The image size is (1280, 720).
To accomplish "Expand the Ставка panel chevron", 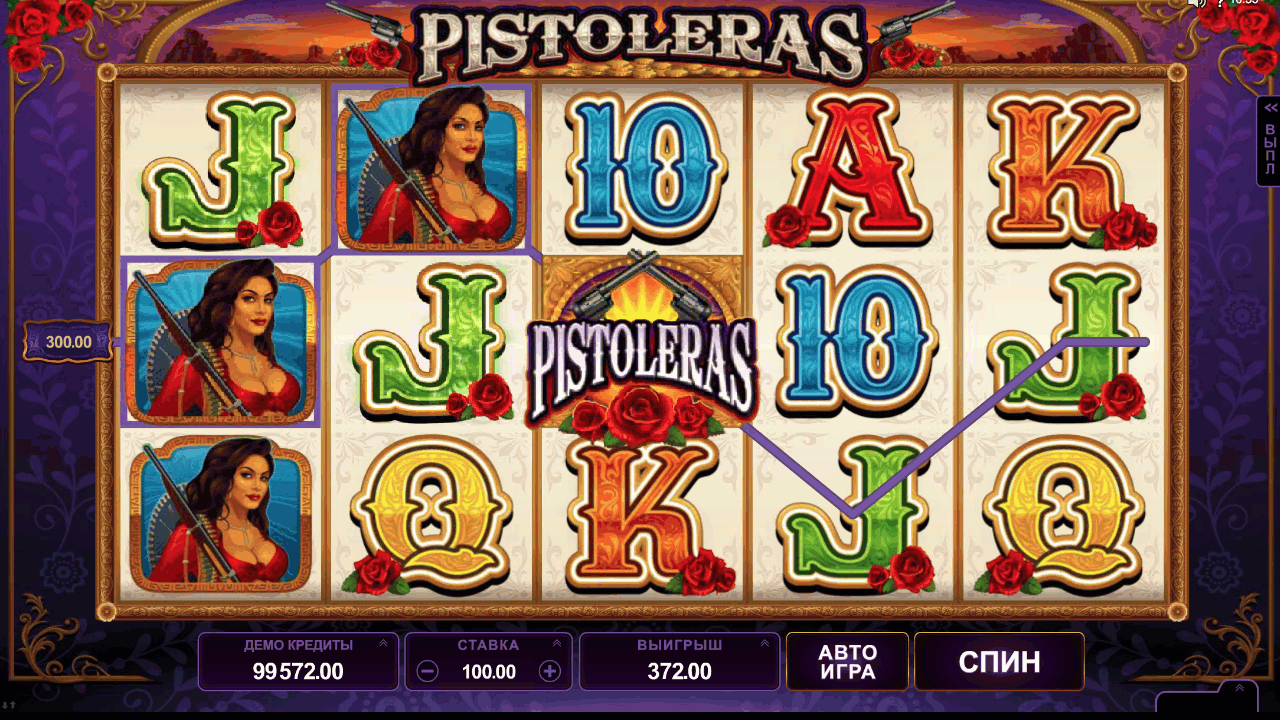I will [557, 644].
